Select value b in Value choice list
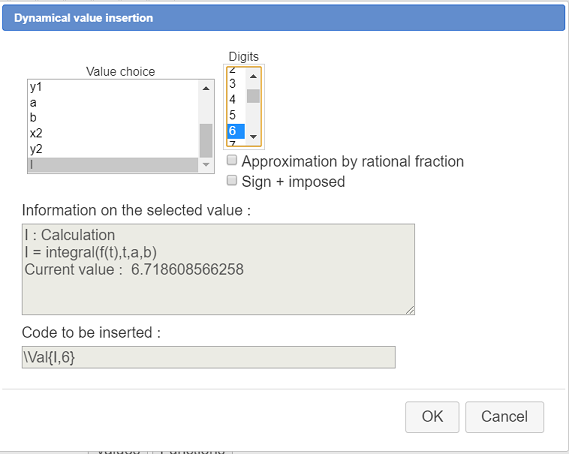Viewport: 569px width, 454px height. (113, 118)
